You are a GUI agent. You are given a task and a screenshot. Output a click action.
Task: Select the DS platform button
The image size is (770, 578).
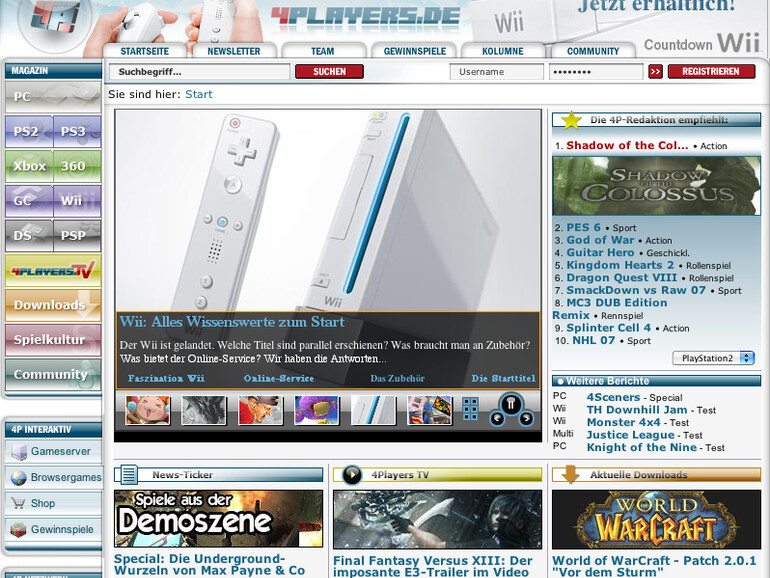click(x=28, y=236)
